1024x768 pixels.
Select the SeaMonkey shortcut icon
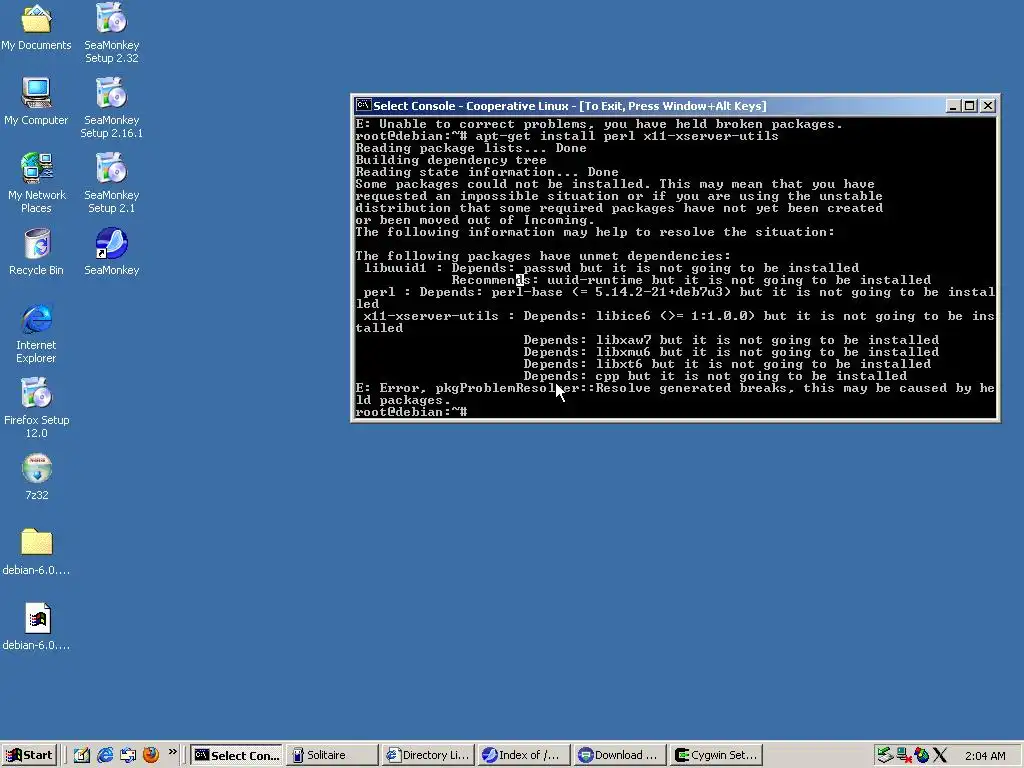tap(112, 252)
